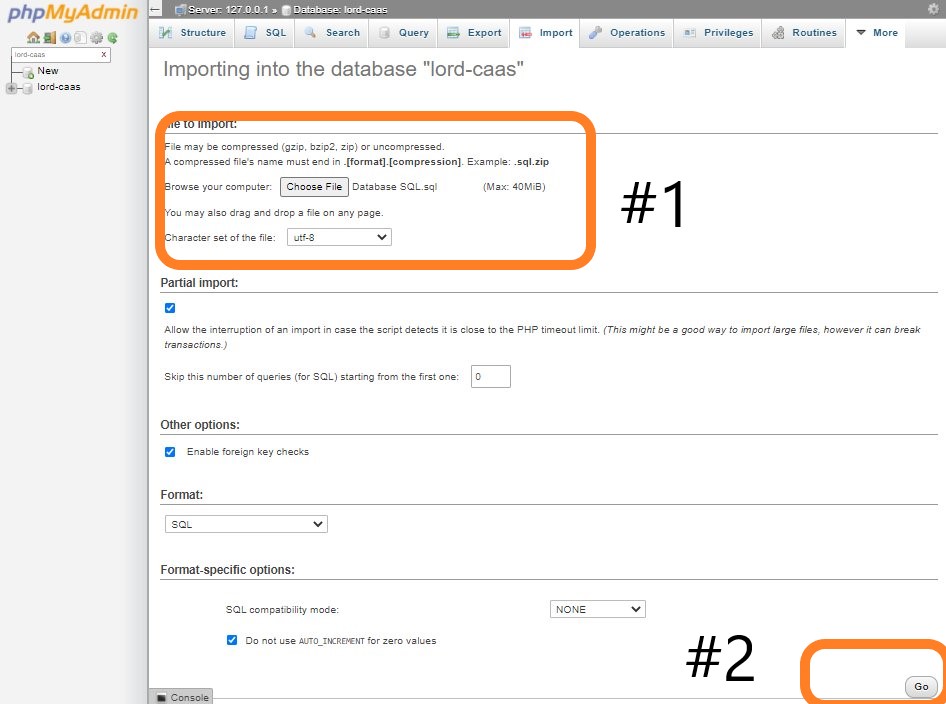The width and height of the screenshot is (946, 704).
Task: Open the SQL Format dropdown
Action: pos(246,524)
